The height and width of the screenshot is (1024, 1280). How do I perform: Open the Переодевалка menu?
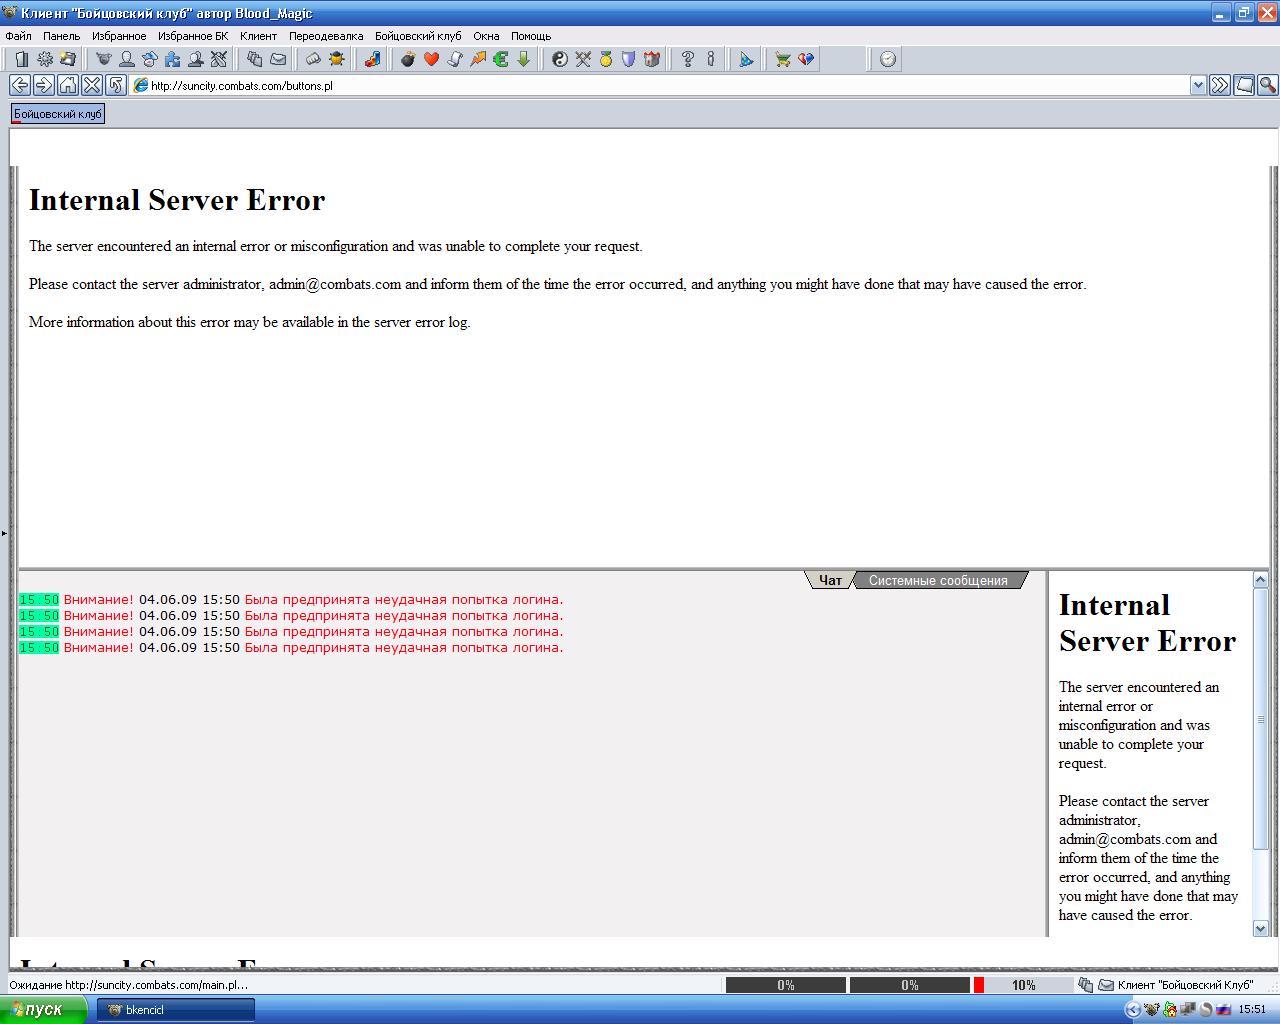pyautogui.click(x=326, y=36)
